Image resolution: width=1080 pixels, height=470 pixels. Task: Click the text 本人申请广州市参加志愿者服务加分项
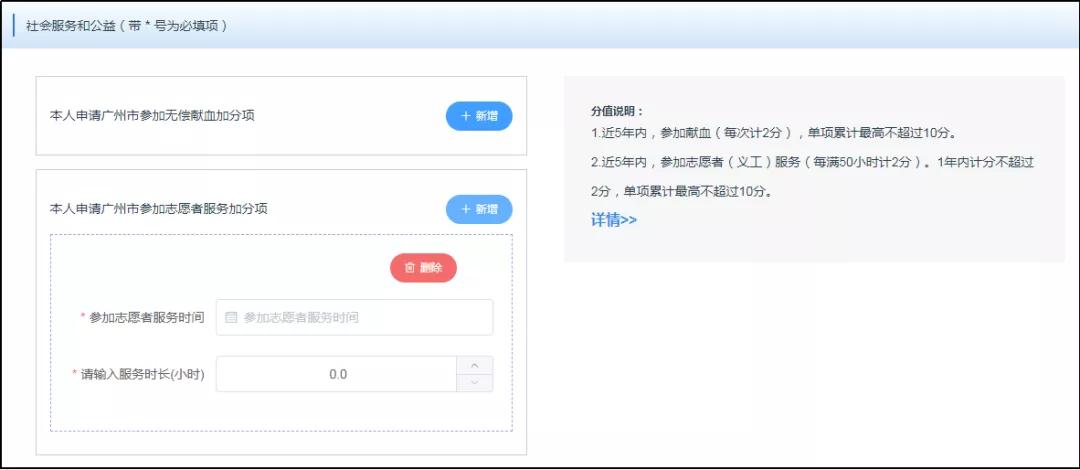click(x=158, y=208)
